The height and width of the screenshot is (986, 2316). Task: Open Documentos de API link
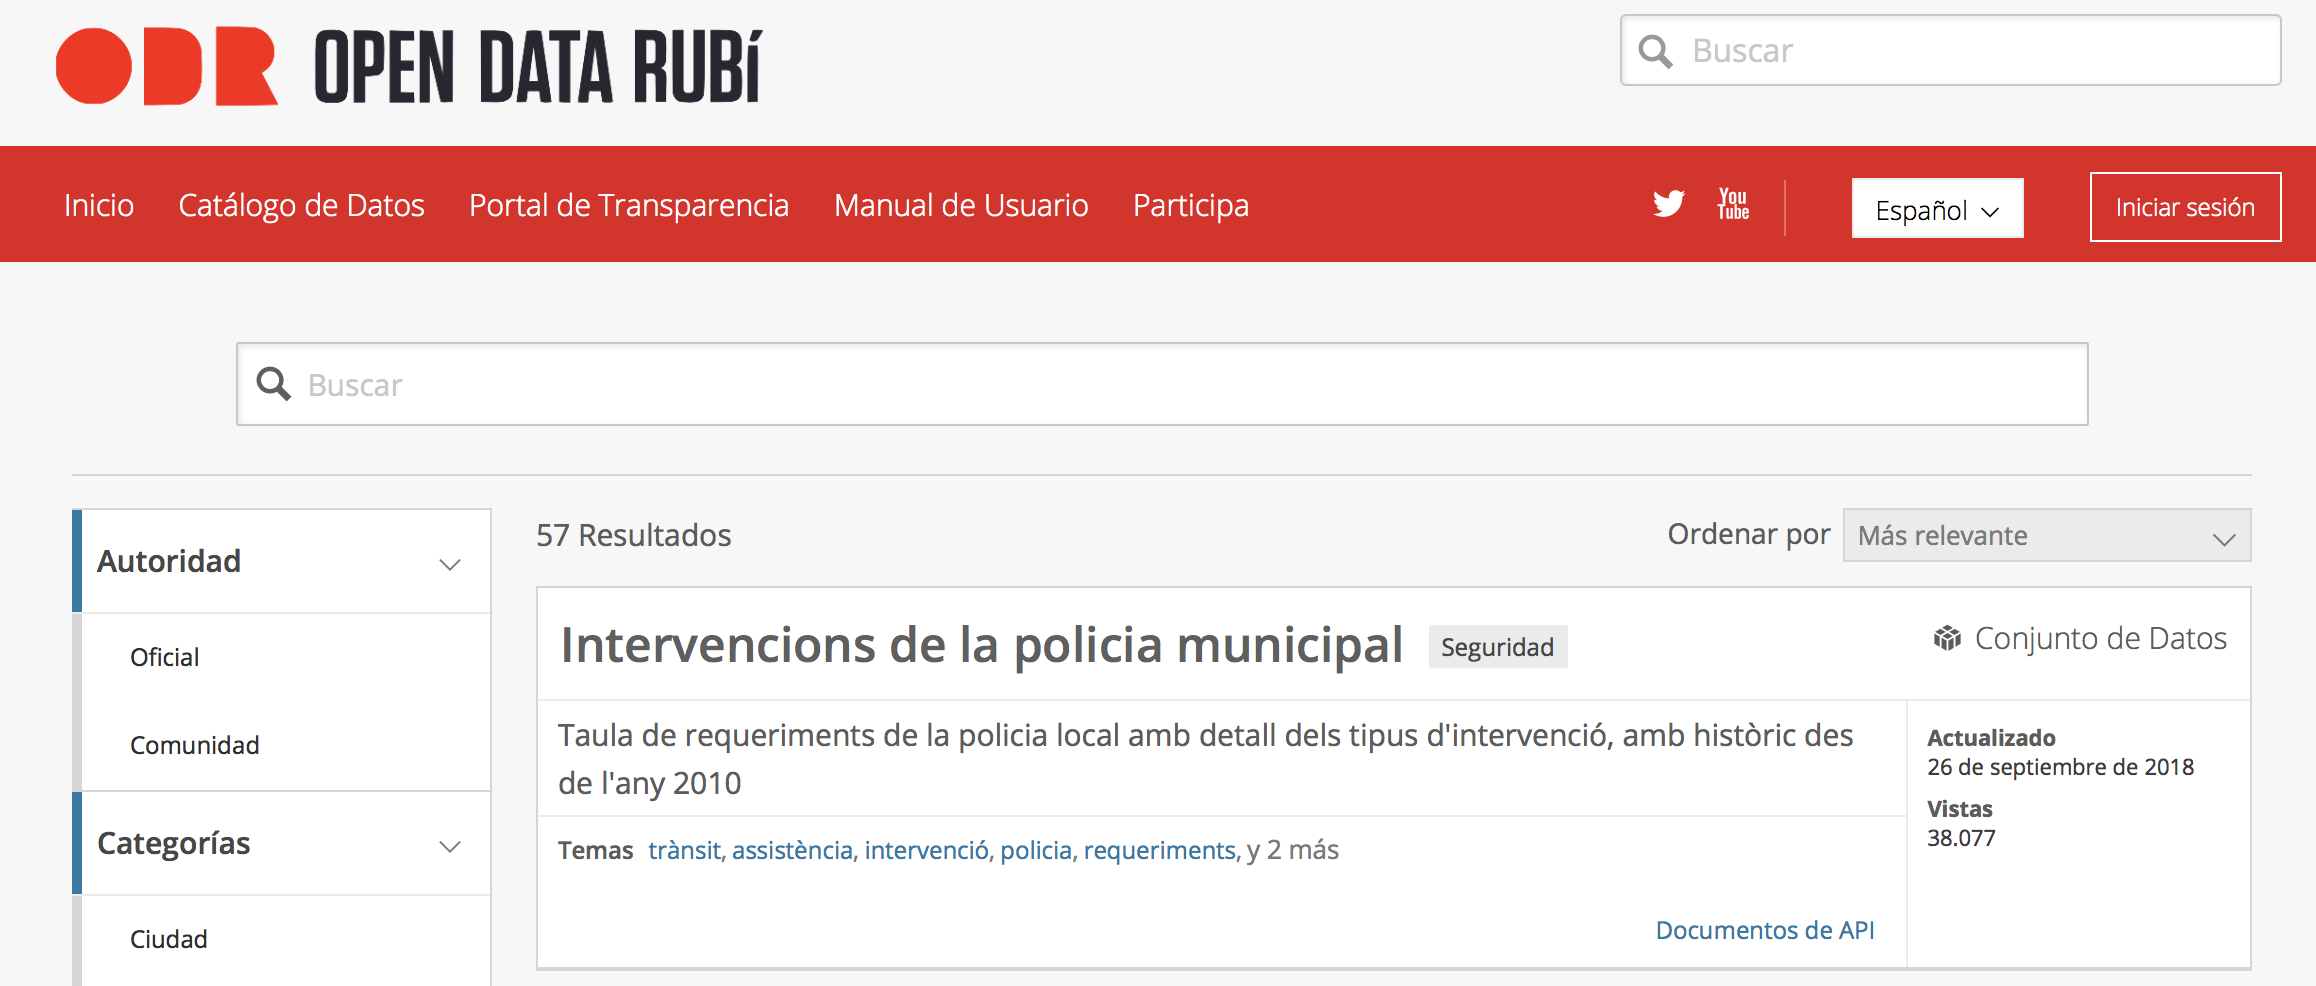coord(1765,930)
